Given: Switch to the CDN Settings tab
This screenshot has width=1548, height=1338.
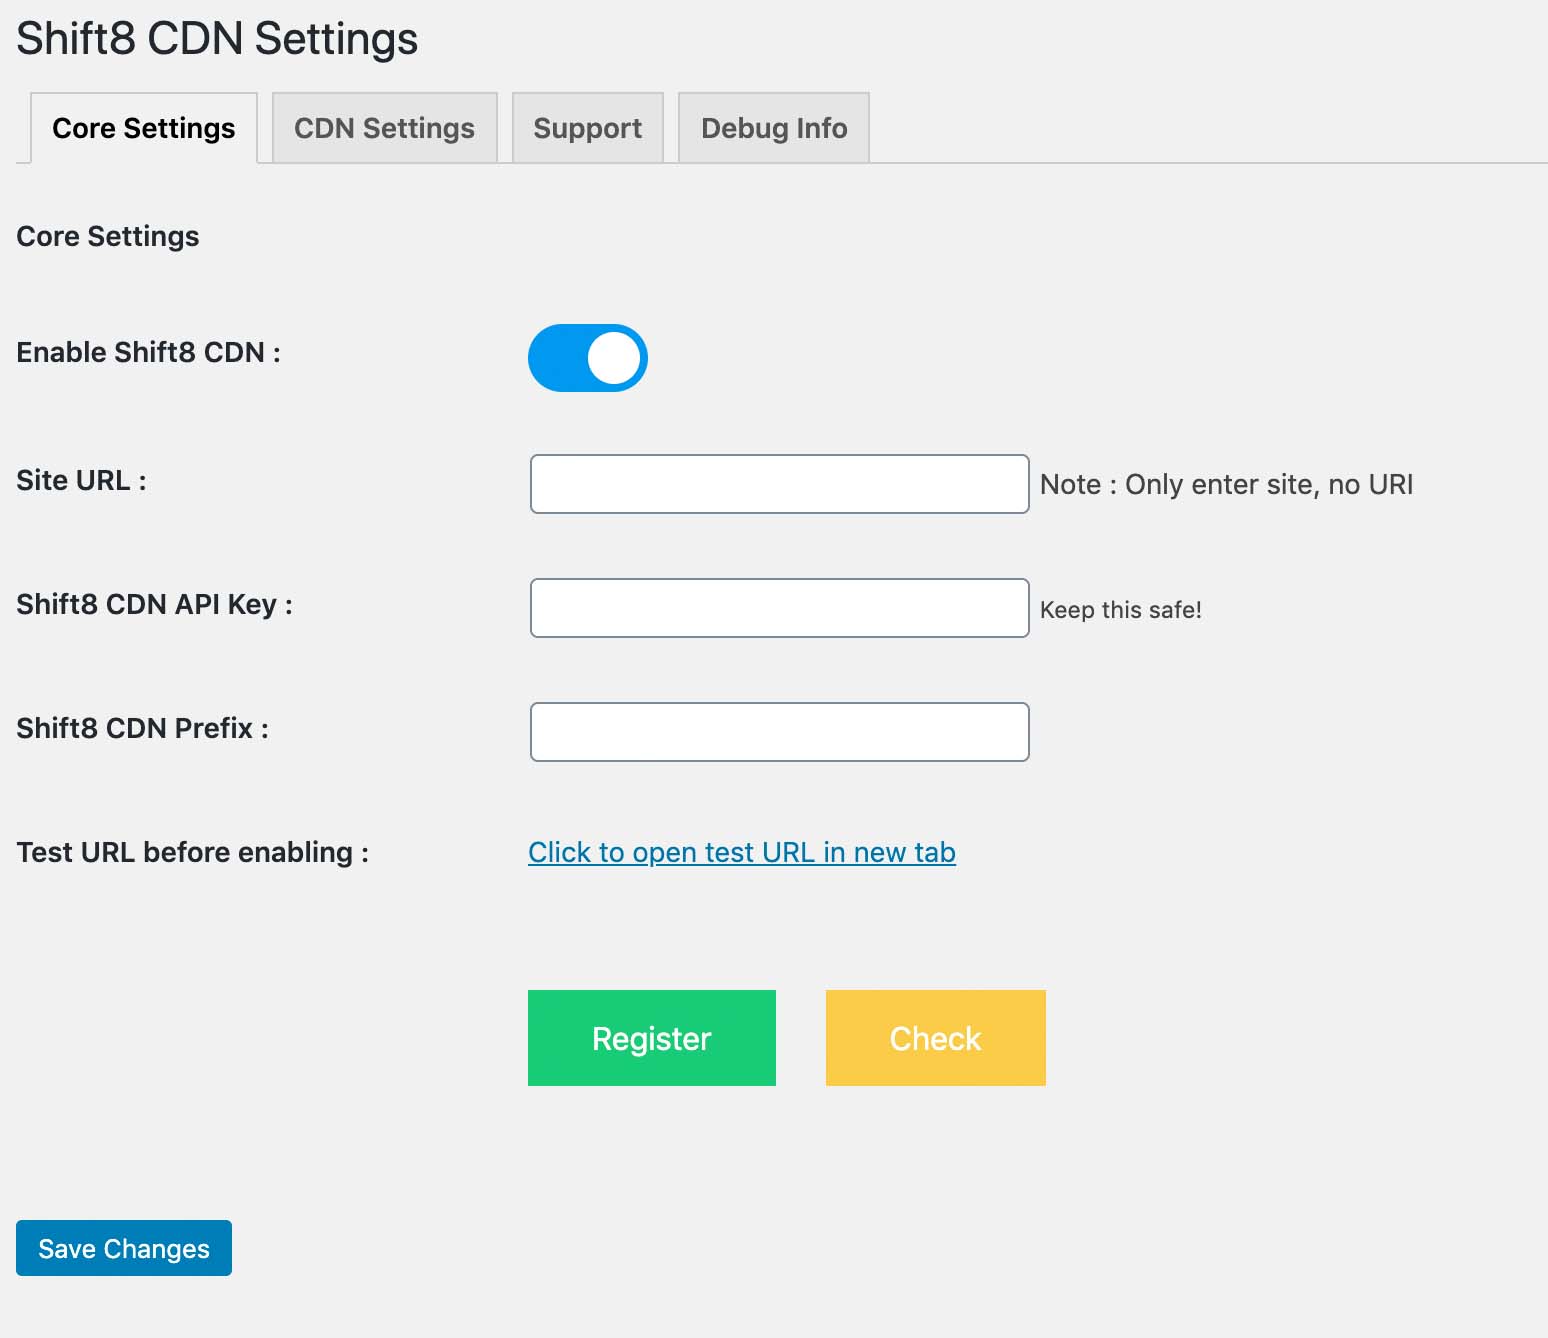Looking at the screenshot, I should pyautogui.click(x=384, y=128).
